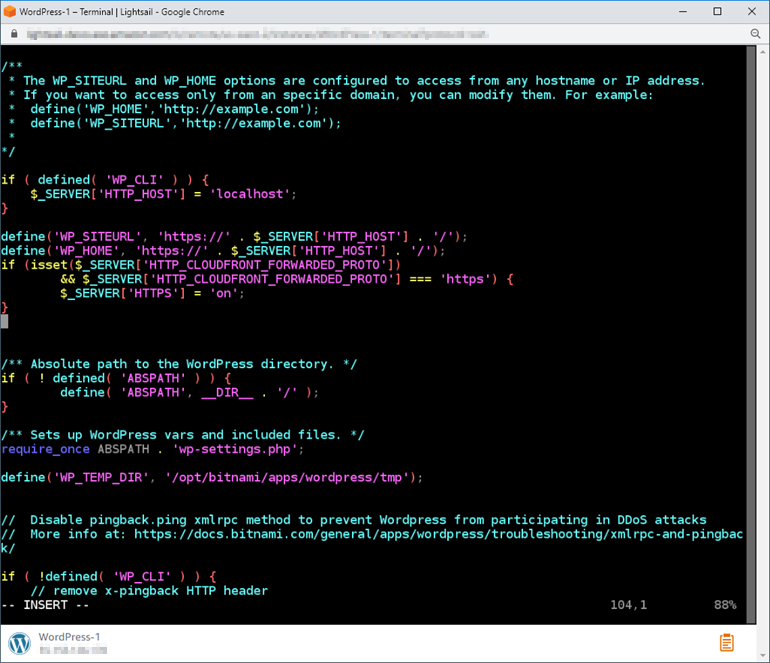The image size is (770, 663).
Task: Click the zoom magnifier icon in the address bar
Action: click(x=755, y=33)
